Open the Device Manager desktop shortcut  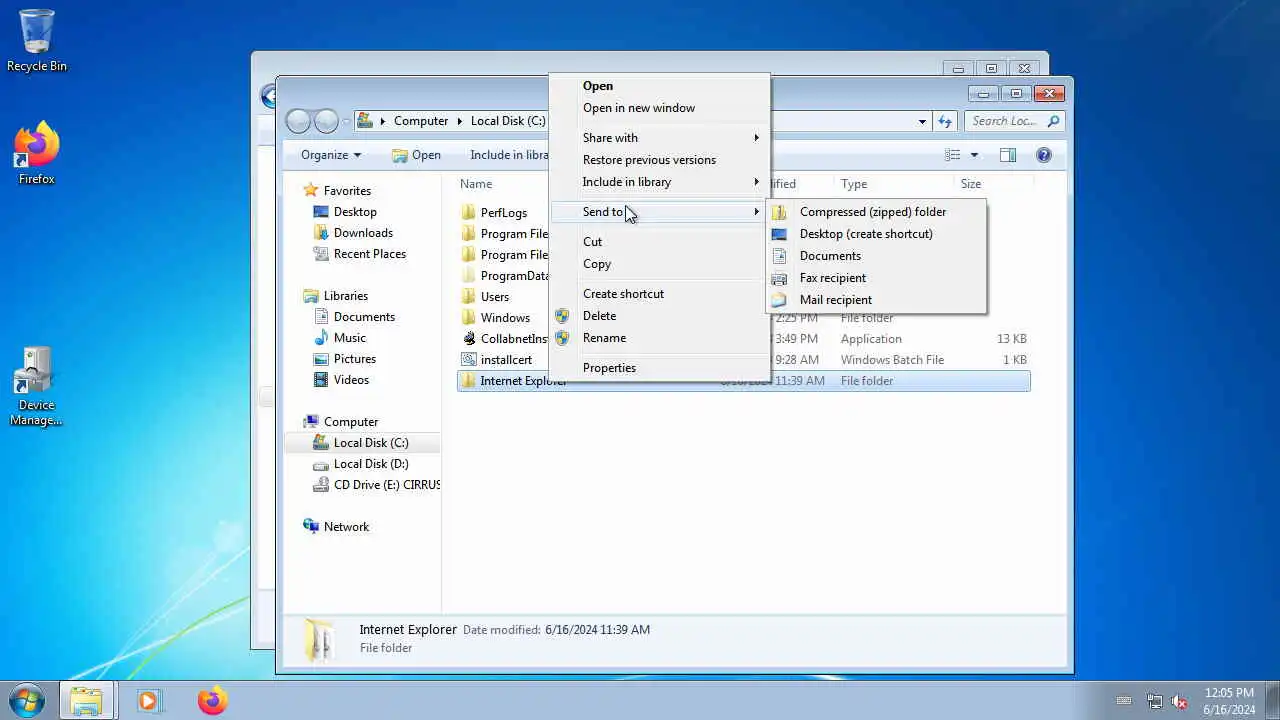[36, 386]
